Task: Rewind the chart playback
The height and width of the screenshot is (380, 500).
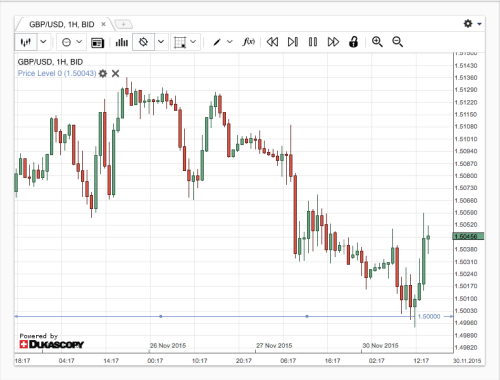Action: [x=272, y=42]
